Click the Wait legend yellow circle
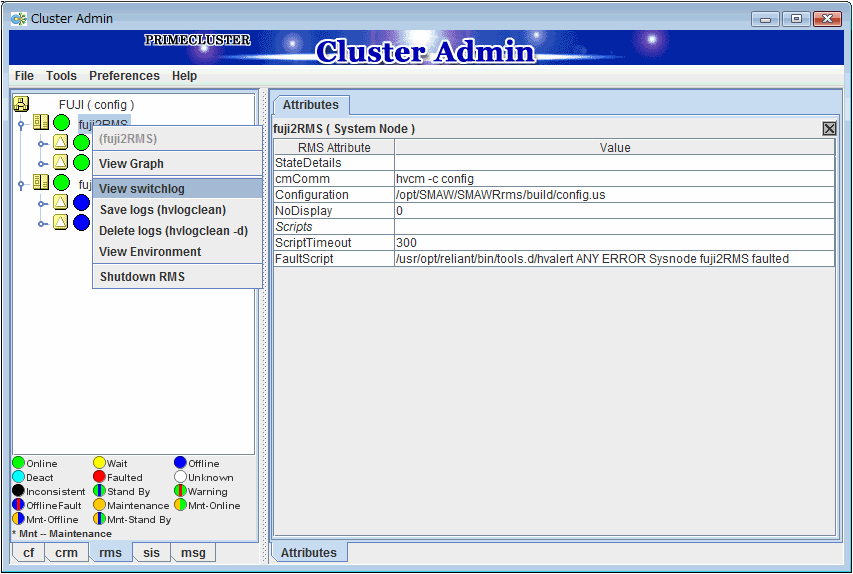 coord(100,462)
